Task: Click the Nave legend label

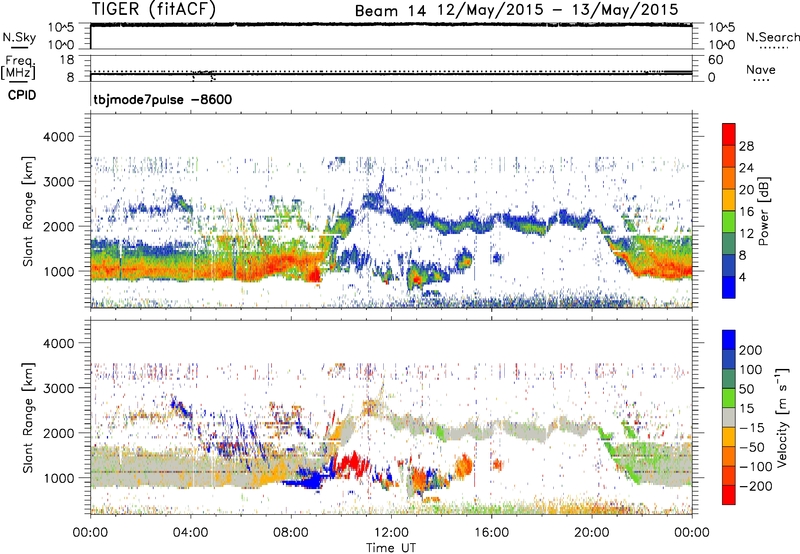Action: click(x=761, y=69)
